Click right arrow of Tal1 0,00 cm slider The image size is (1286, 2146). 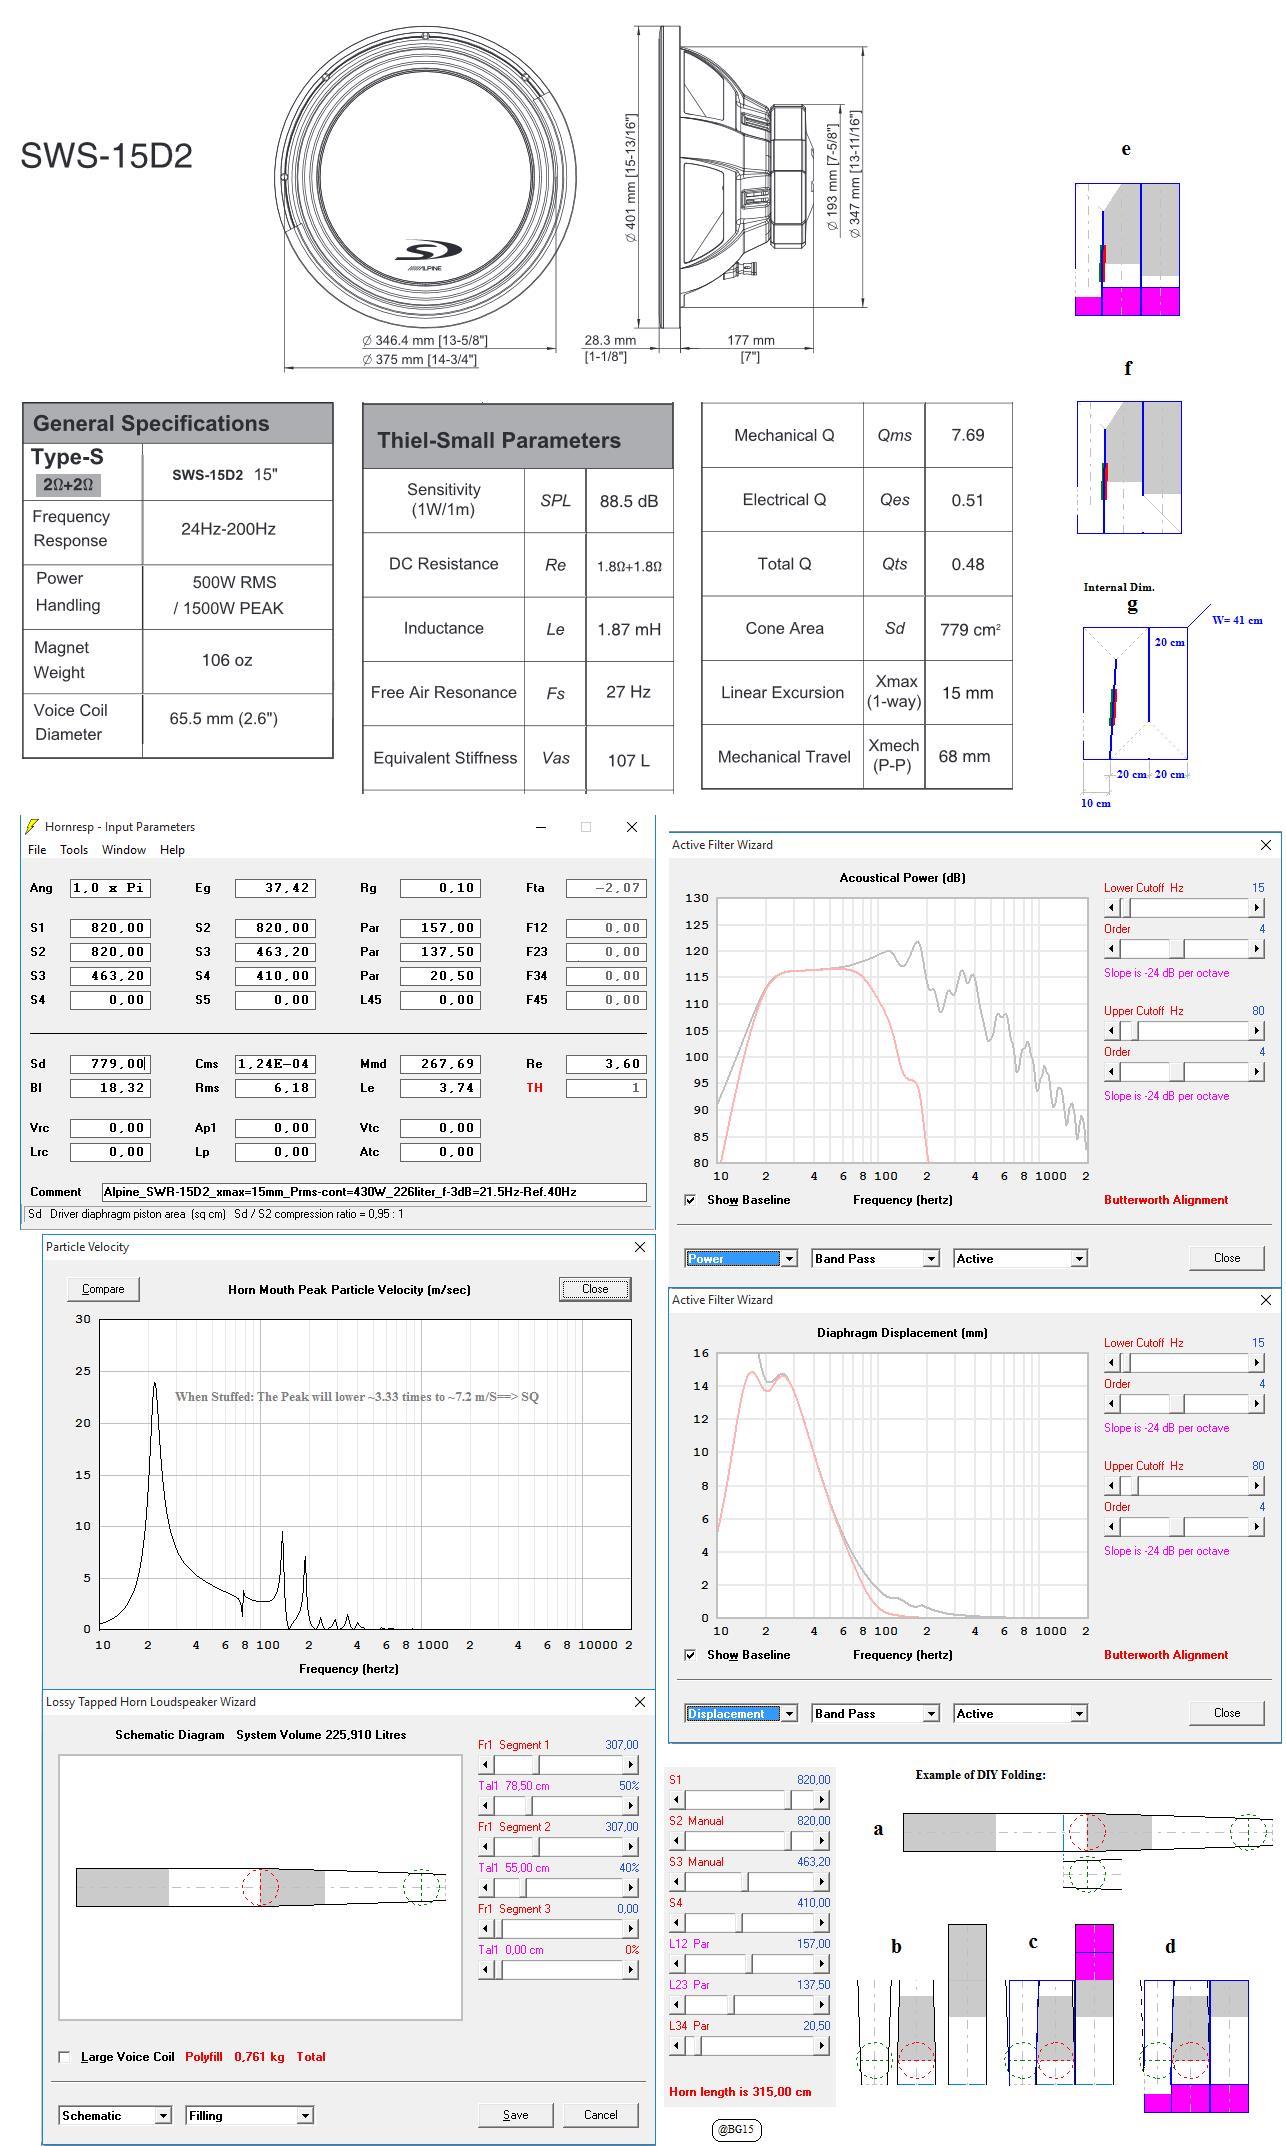pos(631,1970)
